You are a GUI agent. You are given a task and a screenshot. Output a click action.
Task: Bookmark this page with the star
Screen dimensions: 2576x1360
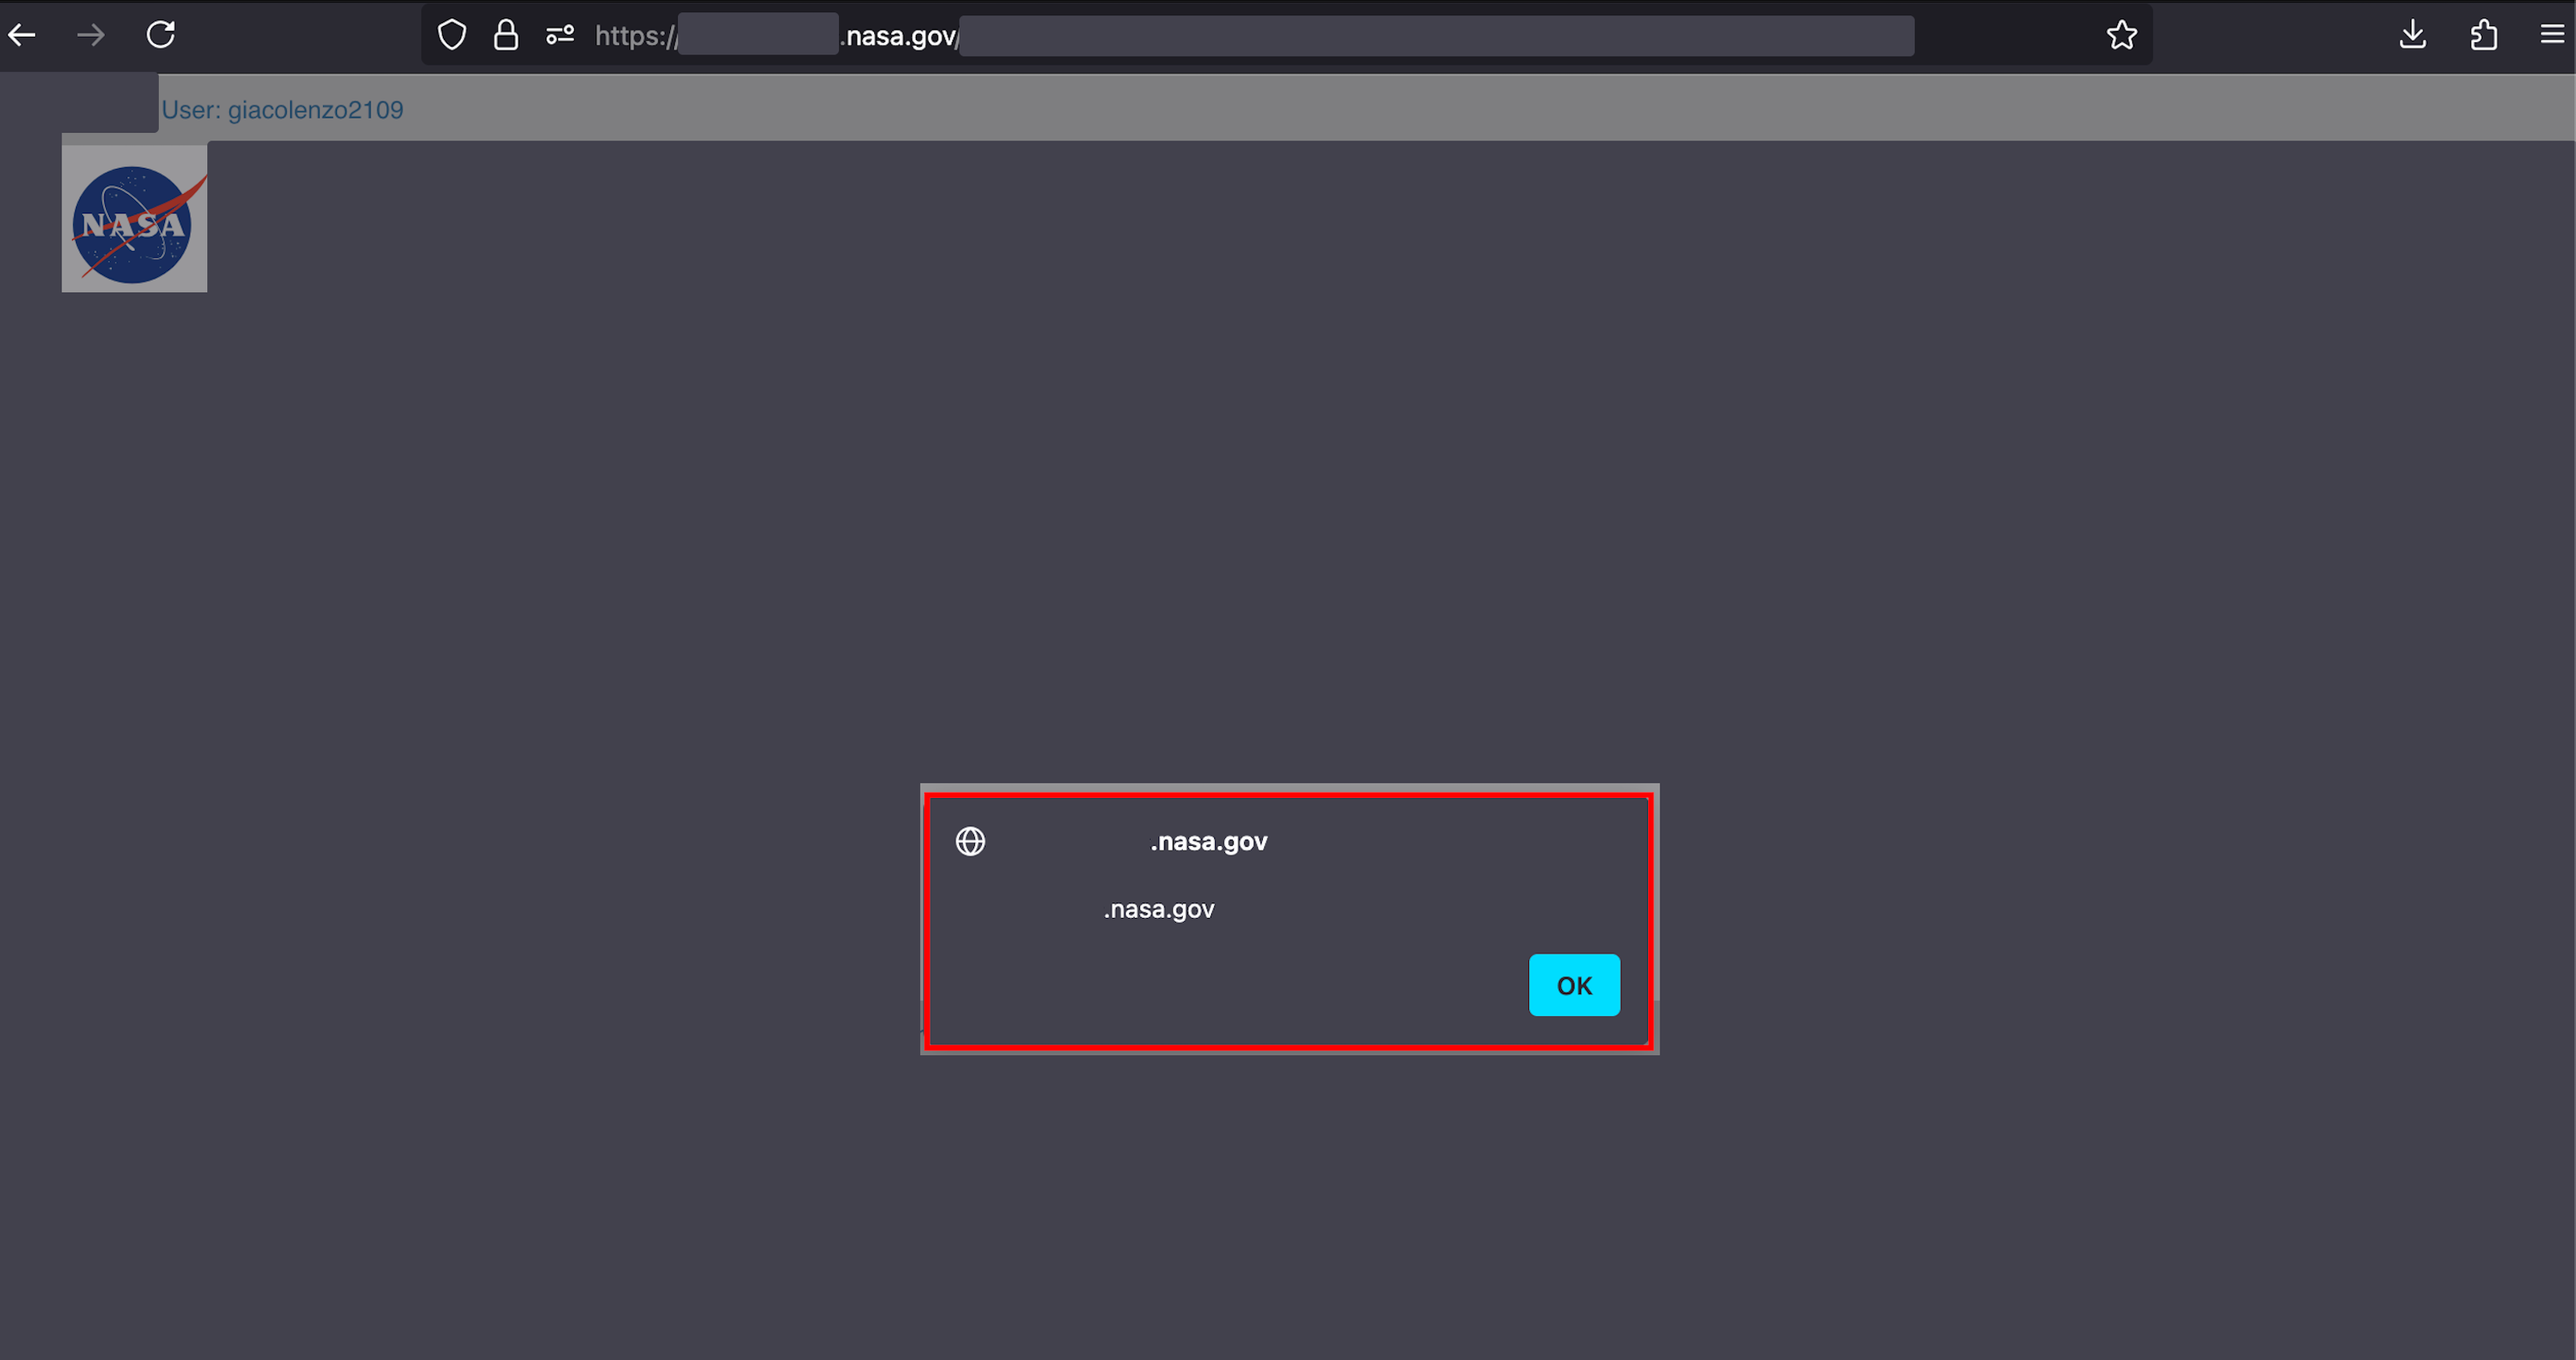(2121, 35)
